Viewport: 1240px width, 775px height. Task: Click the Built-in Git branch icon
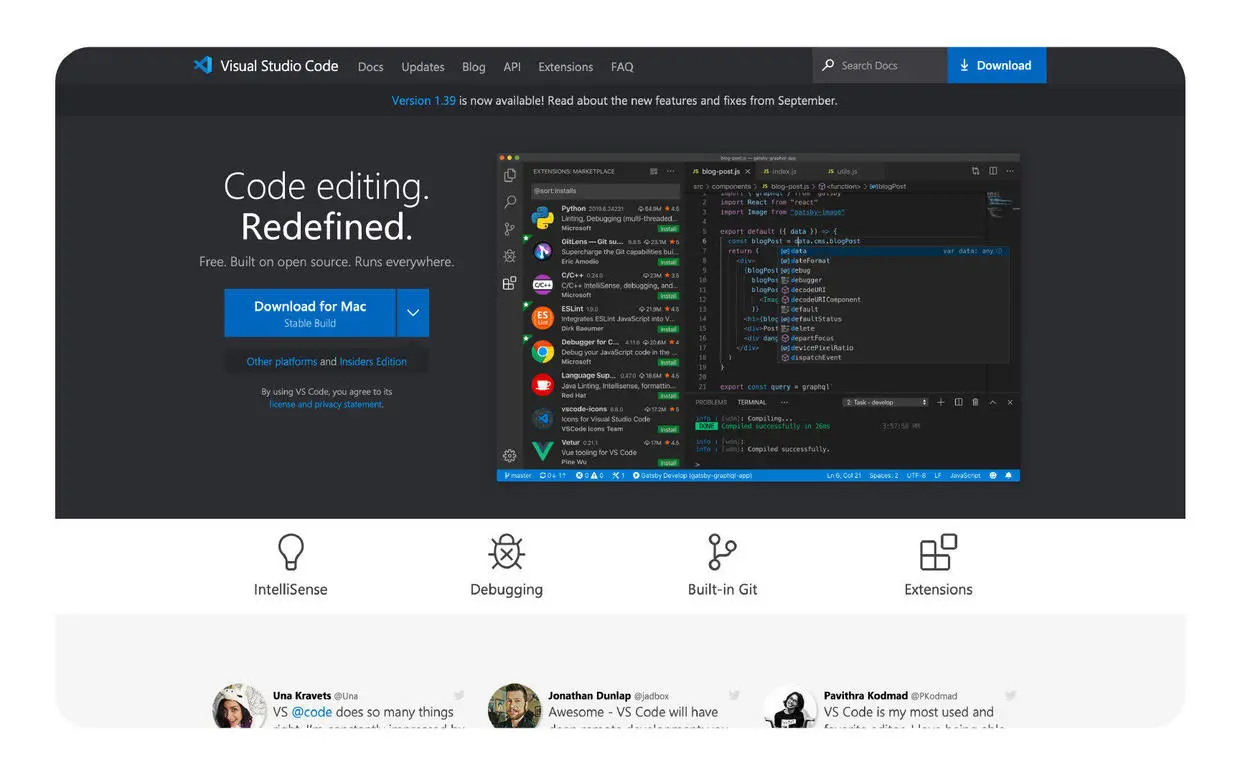pos(722,552)
